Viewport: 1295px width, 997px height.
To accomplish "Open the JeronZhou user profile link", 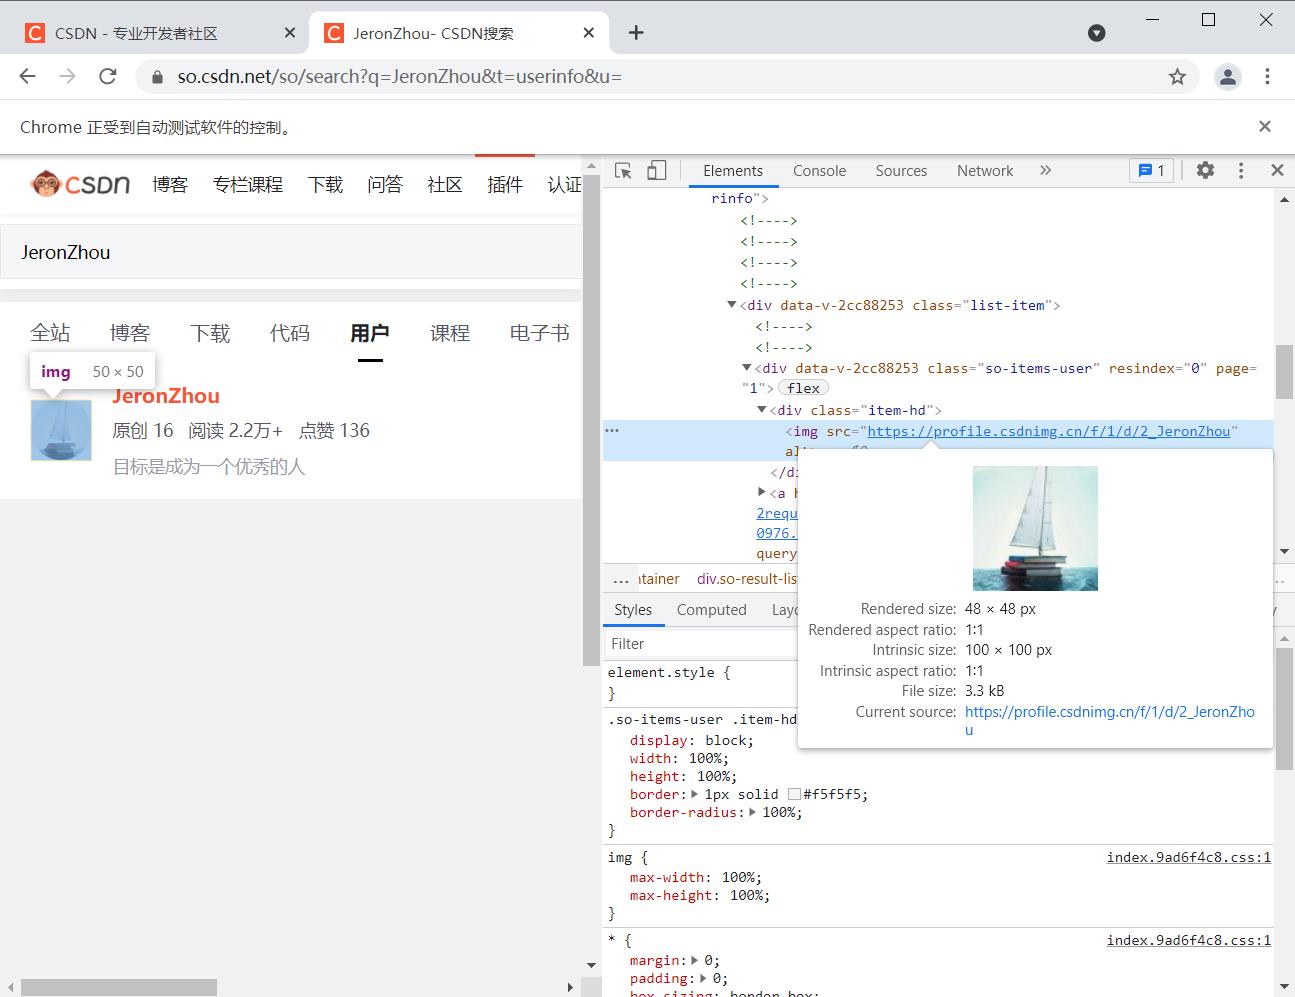I will point(166,396).
